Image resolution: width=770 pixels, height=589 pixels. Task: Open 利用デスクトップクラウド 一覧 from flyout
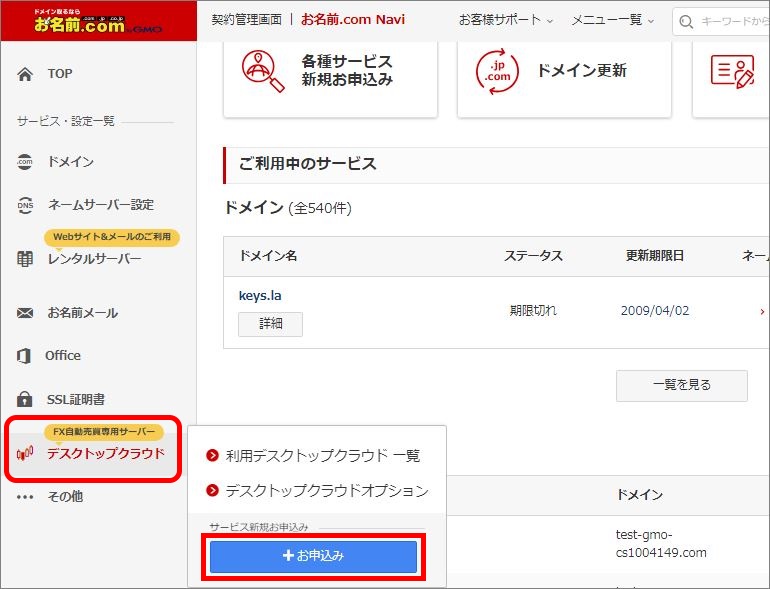point(323,456)
